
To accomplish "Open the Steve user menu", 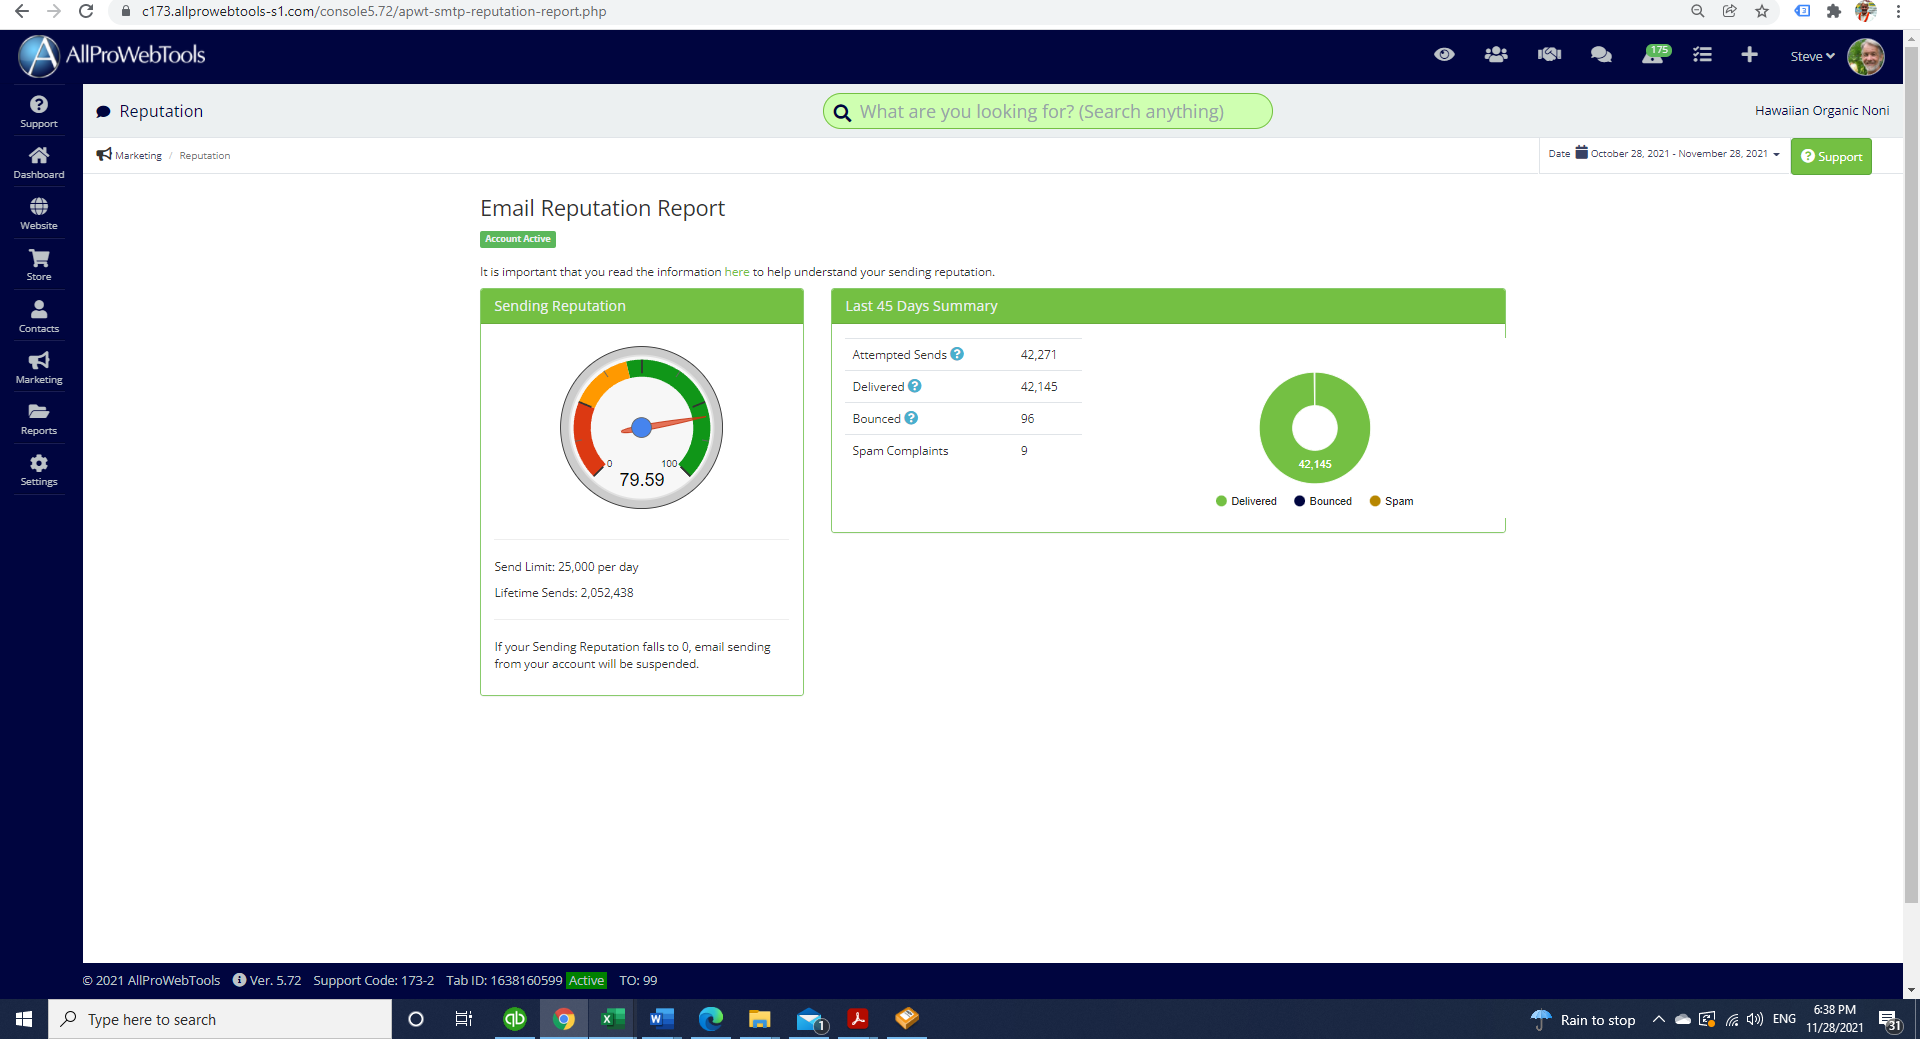I will tap(1812, 56).
